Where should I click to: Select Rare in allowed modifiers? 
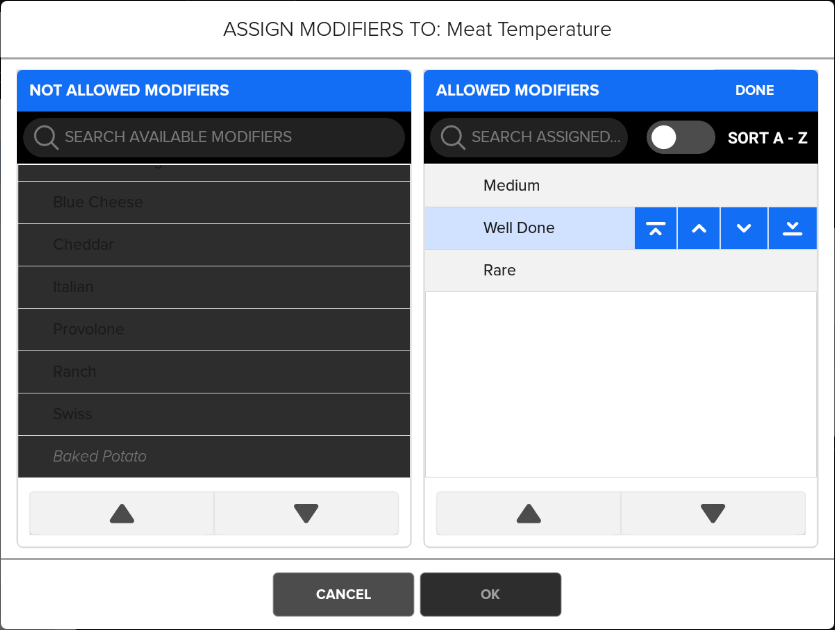click(620, 270)
